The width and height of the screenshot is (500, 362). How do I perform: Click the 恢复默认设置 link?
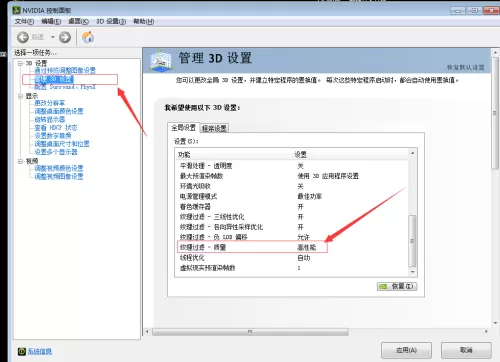466,67
